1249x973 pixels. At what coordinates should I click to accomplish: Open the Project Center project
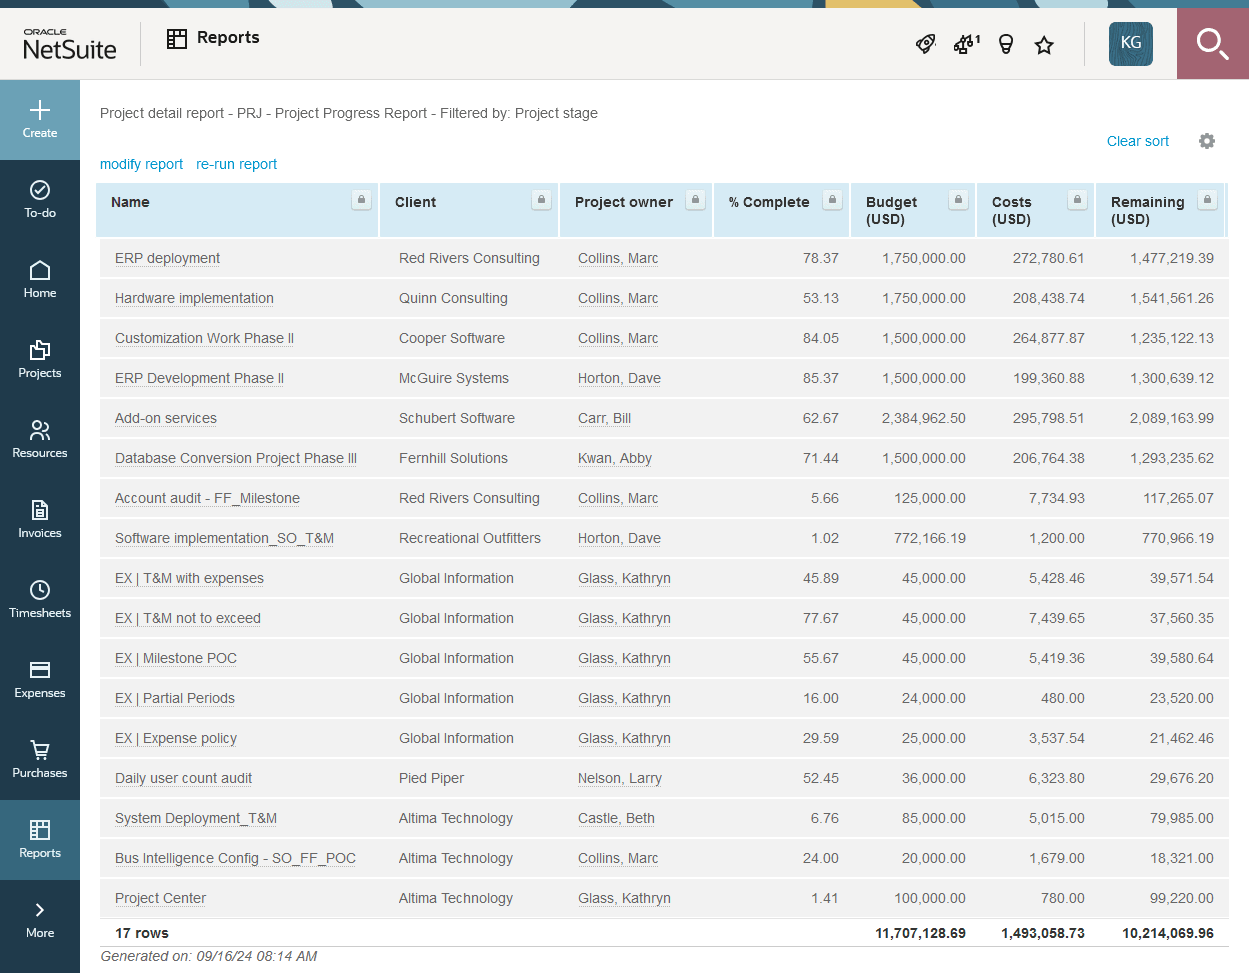tap(160, 898)
